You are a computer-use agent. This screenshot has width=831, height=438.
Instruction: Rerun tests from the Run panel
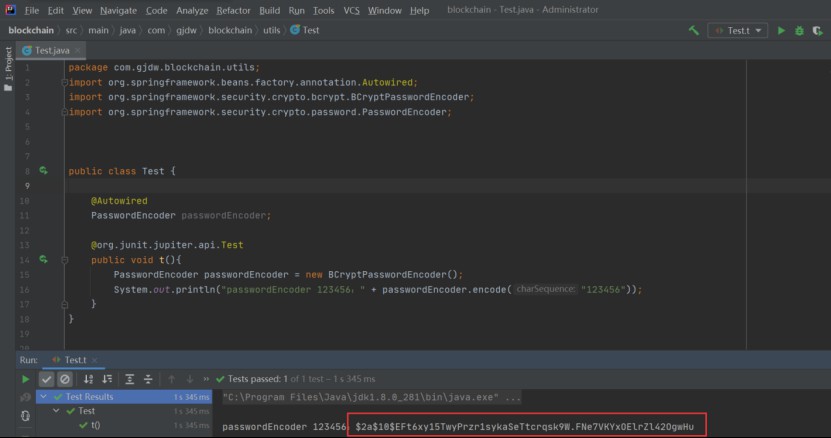coord(26,379)
